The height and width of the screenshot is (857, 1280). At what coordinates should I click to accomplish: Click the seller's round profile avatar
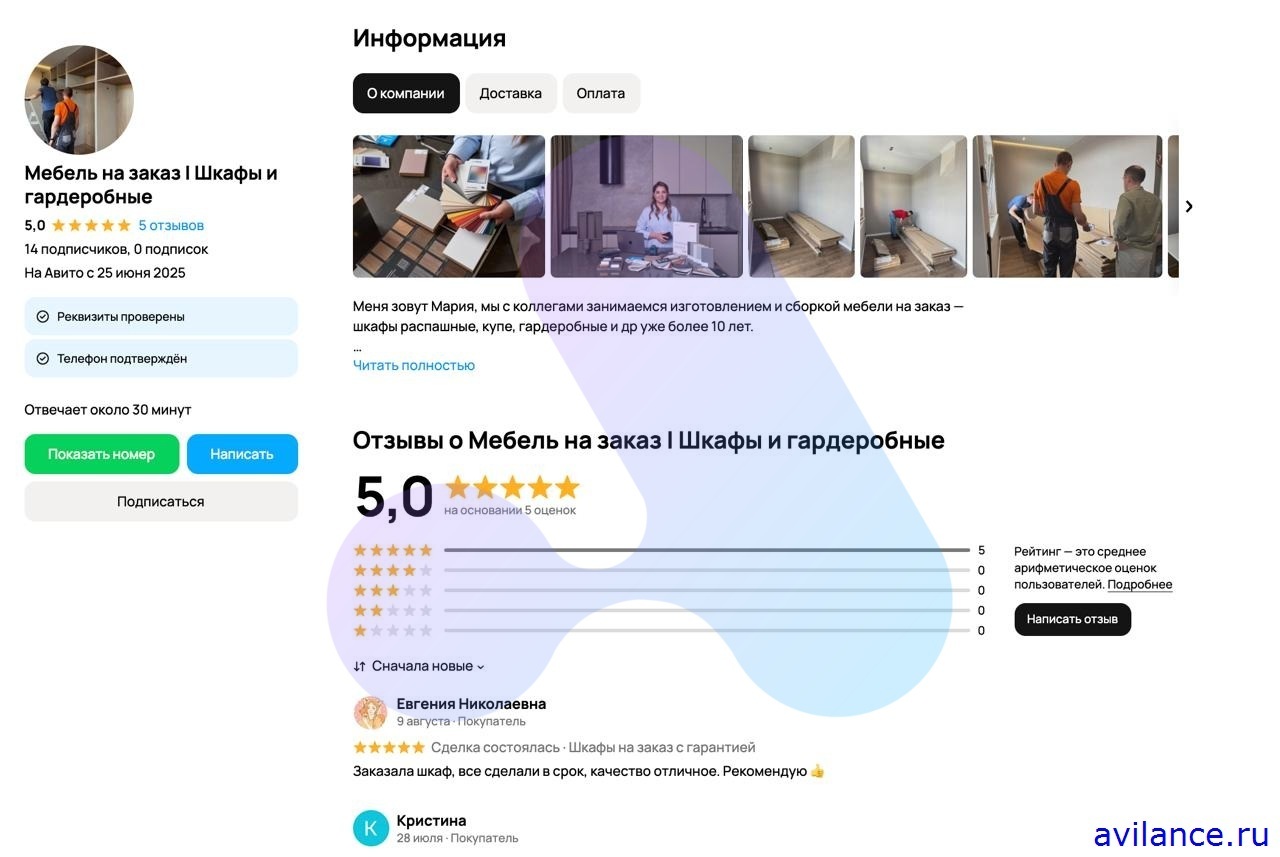coord(79,99)
